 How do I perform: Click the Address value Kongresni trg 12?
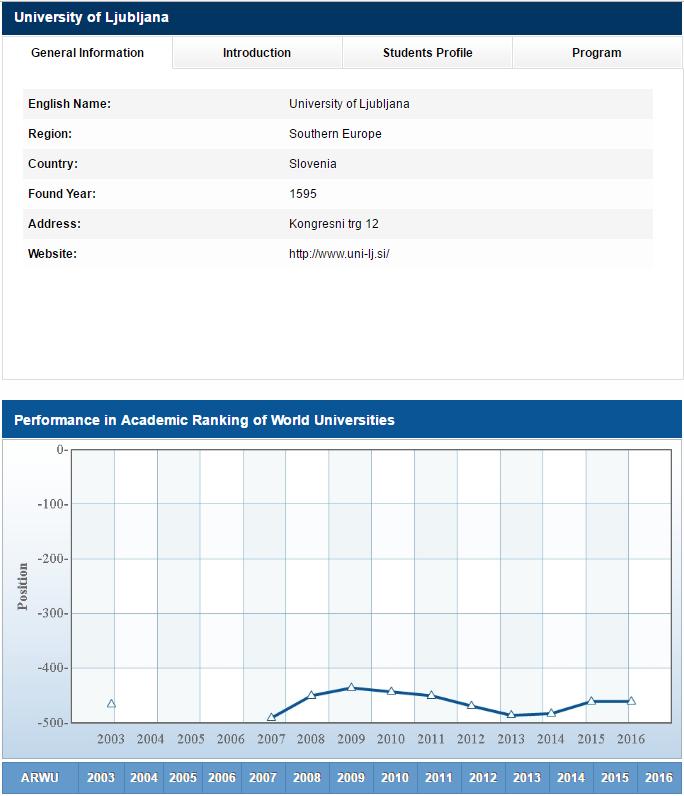click(334, 224)
